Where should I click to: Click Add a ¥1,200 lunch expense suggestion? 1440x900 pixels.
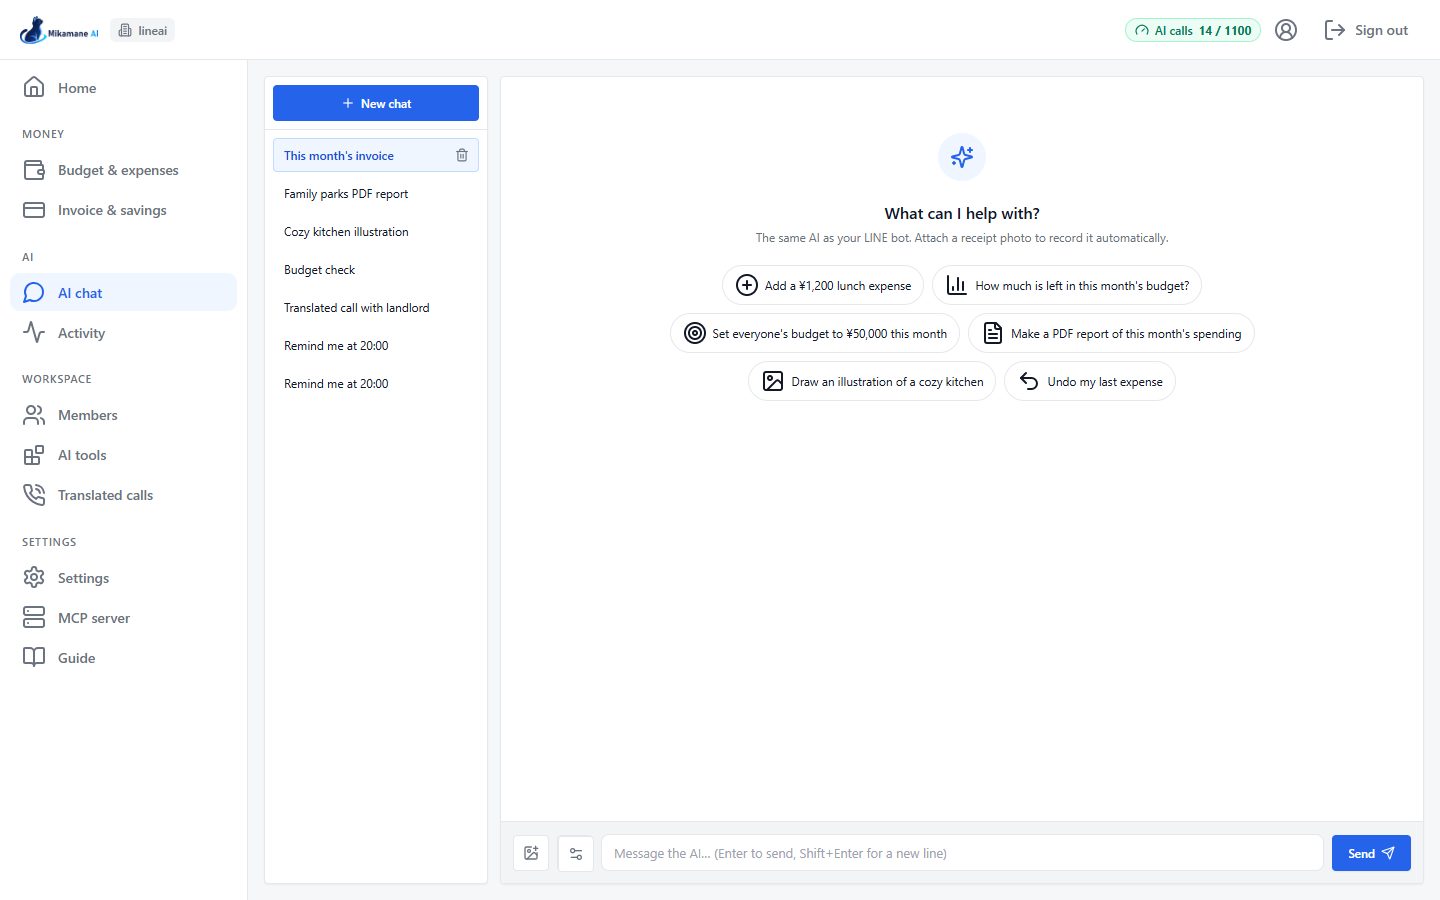click(x=823, y=285)
